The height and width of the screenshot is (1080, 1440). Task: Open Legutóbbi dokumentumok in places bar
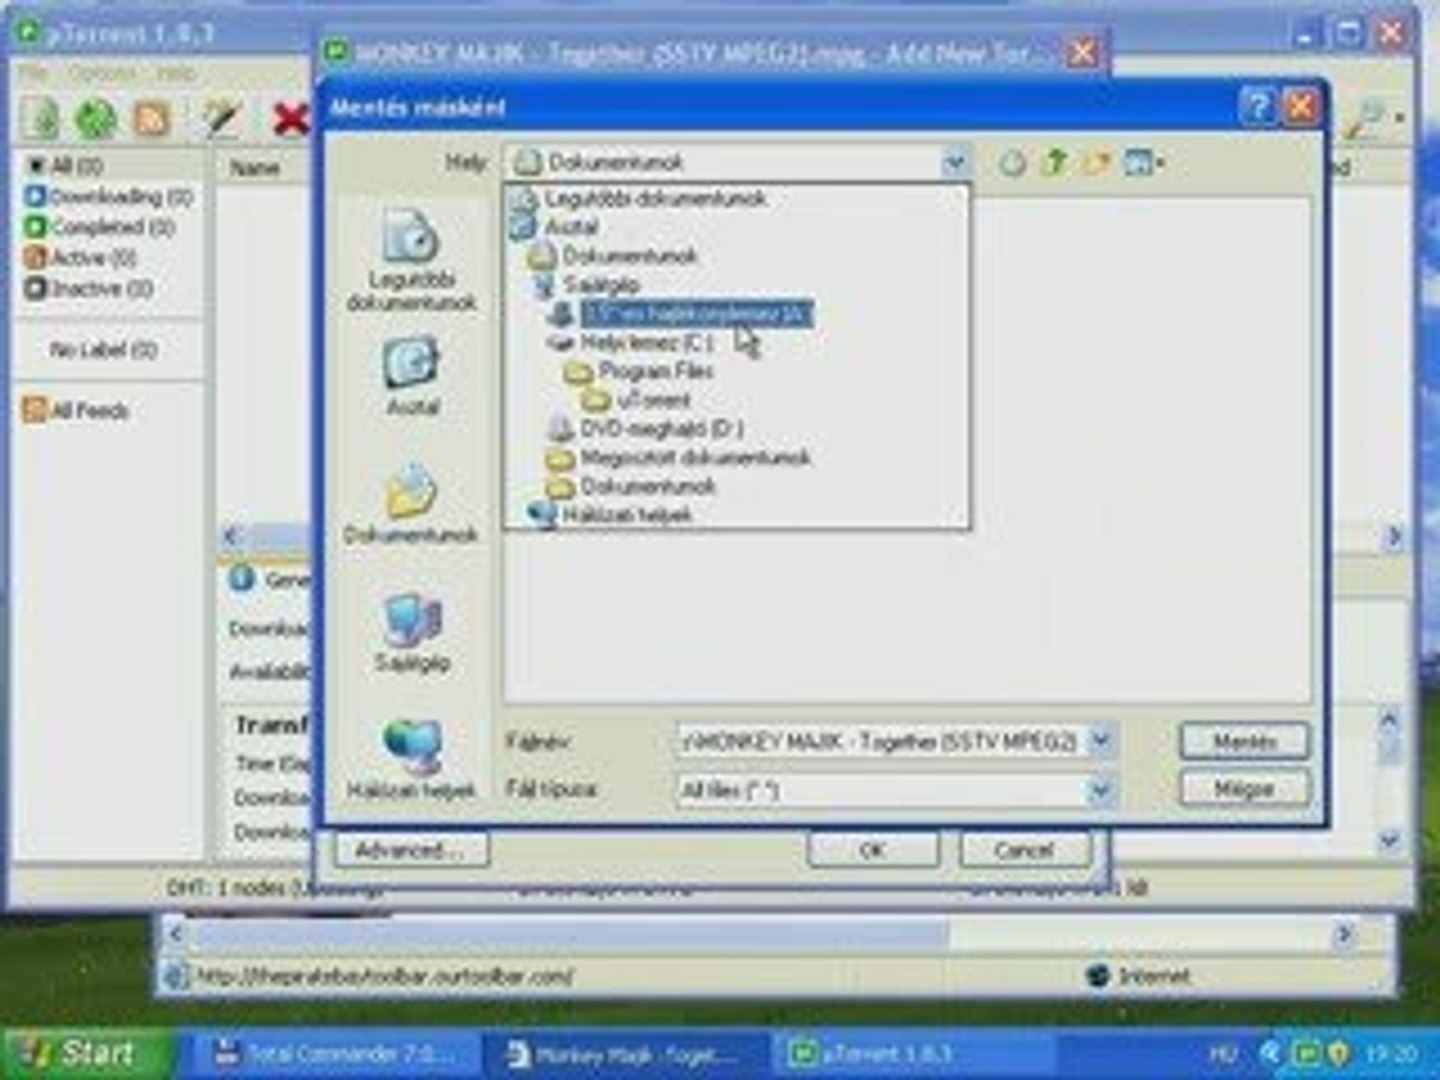(411, 262)
